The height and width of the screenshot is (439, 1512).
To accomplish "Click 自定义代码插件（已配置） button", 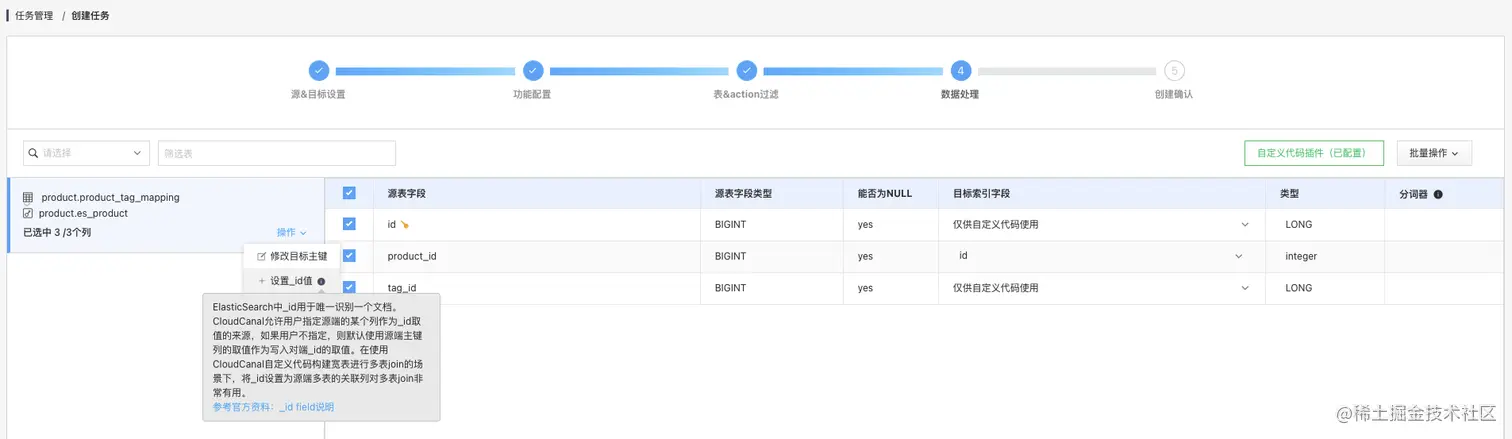I will (1314, 153).
